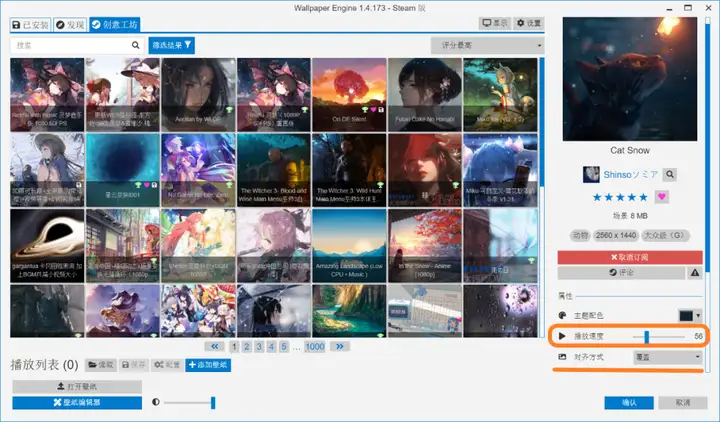Click the author avatar image
The width and height of the screenshot is (720, 422).
[x=591, y=174]
